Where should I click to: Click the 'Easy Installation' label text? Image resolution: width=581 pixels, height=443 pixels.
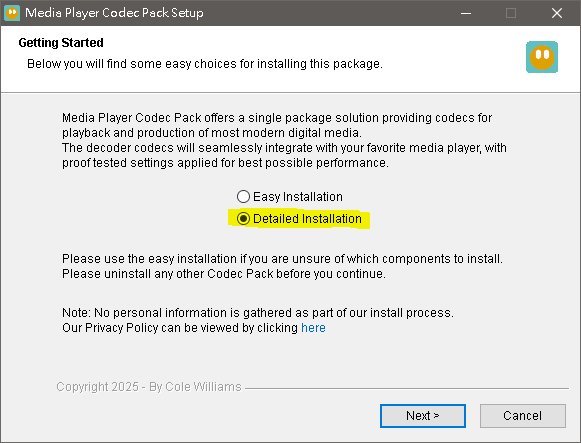298,197
